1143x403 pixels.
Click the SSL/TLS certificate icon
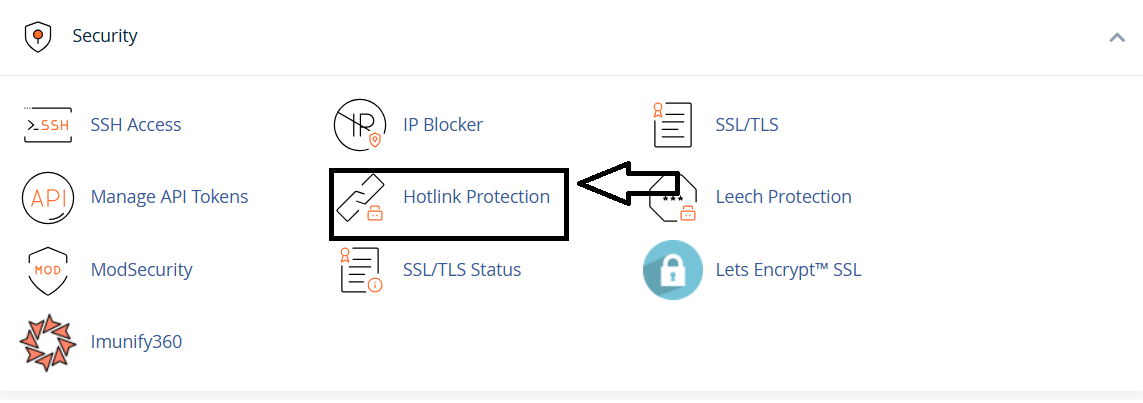click(672, 125)
